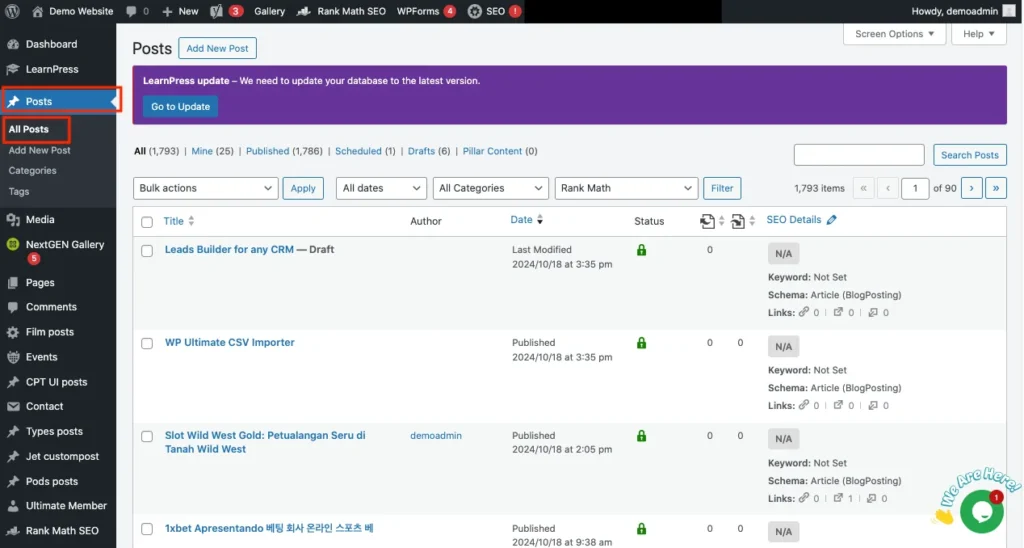Filter posts by Drafts tab
The image size is (1024, 548).
coord(421,151)
